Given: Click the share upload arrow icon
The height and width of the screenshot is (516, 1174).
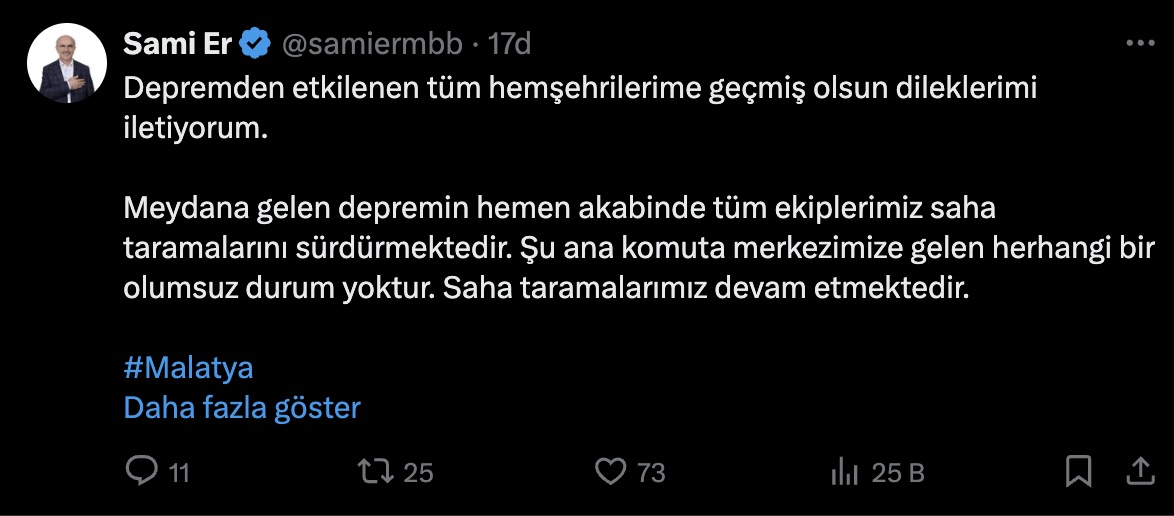Looking at the screenshot, I should click(1140, 471).
